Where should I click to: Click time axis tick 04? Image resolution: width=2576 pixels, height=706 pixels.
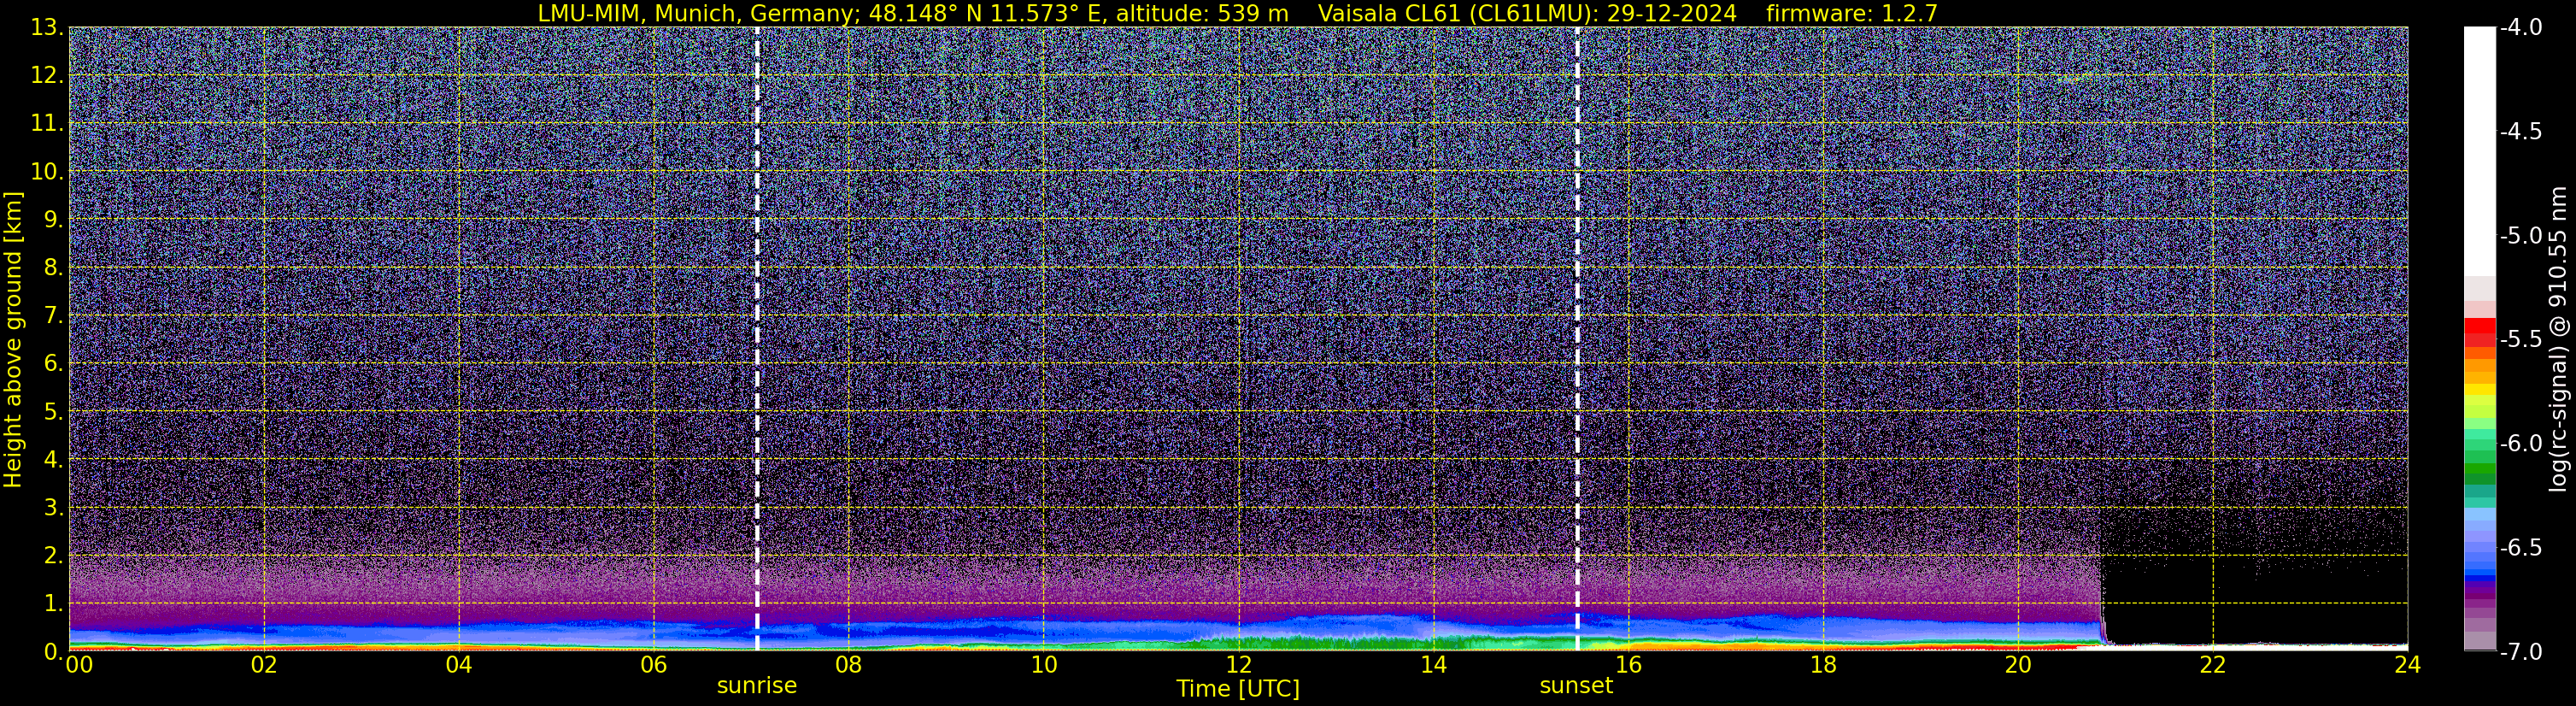(459, 665)
